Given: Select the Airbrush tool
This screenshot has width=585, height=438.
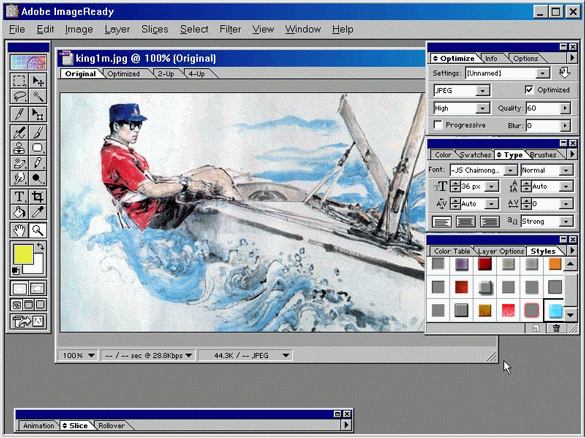Looking at the screenshot, I should (x=19, y=132).
